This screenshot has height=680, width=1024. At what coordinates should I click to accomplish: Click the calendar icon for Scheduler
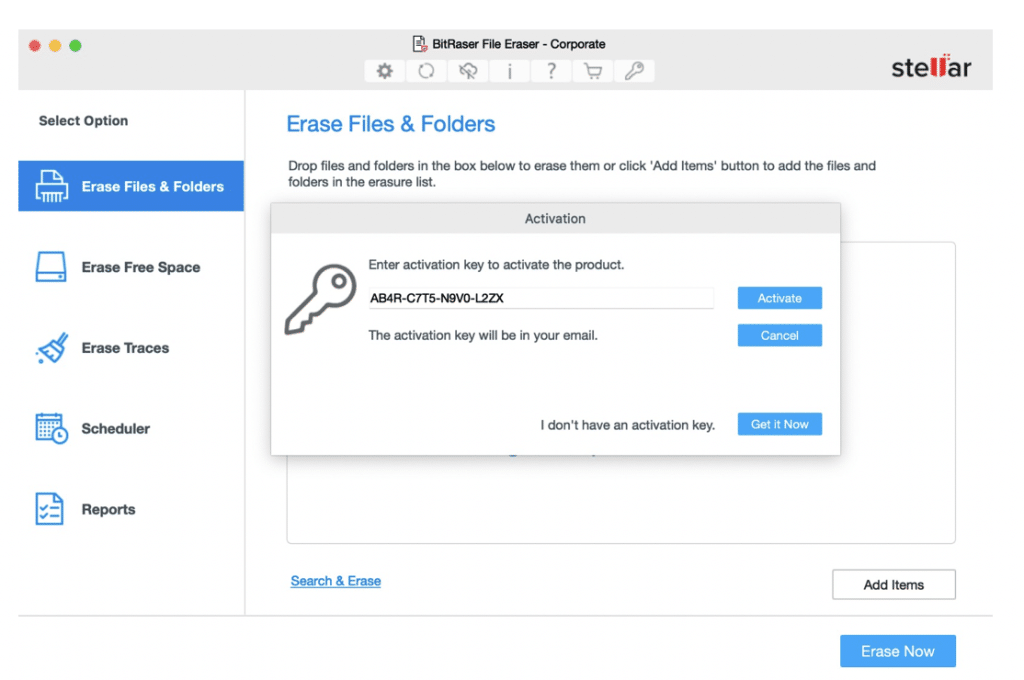click(x=52, y=429)
